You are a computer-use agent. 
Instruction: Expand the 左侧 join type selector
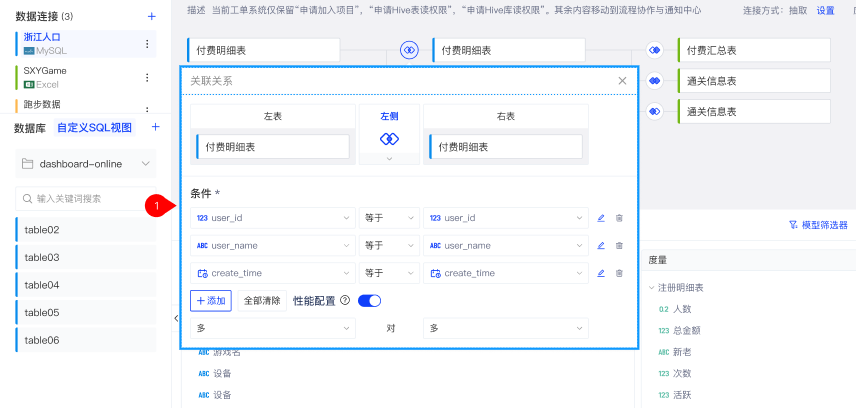click(x=389, y=158)
